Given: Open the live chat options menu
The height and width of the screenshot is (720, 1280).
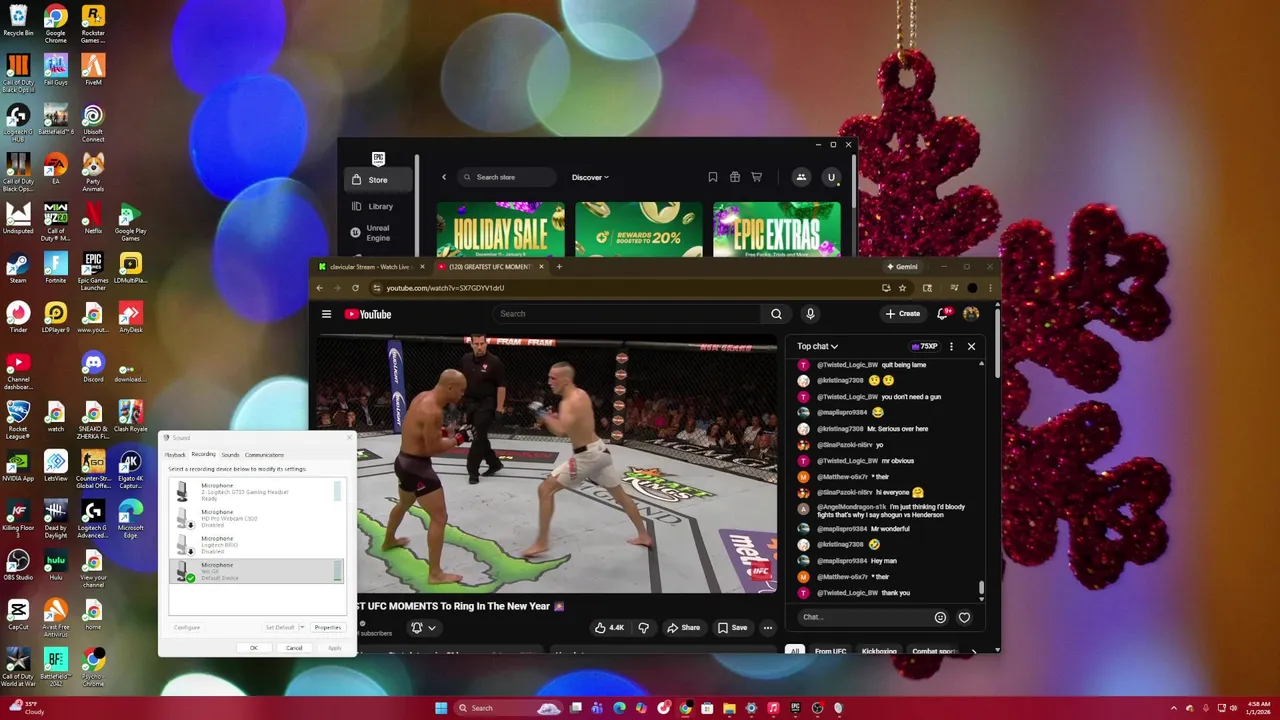Looking at the screenshot, I should tap(951, 346).
